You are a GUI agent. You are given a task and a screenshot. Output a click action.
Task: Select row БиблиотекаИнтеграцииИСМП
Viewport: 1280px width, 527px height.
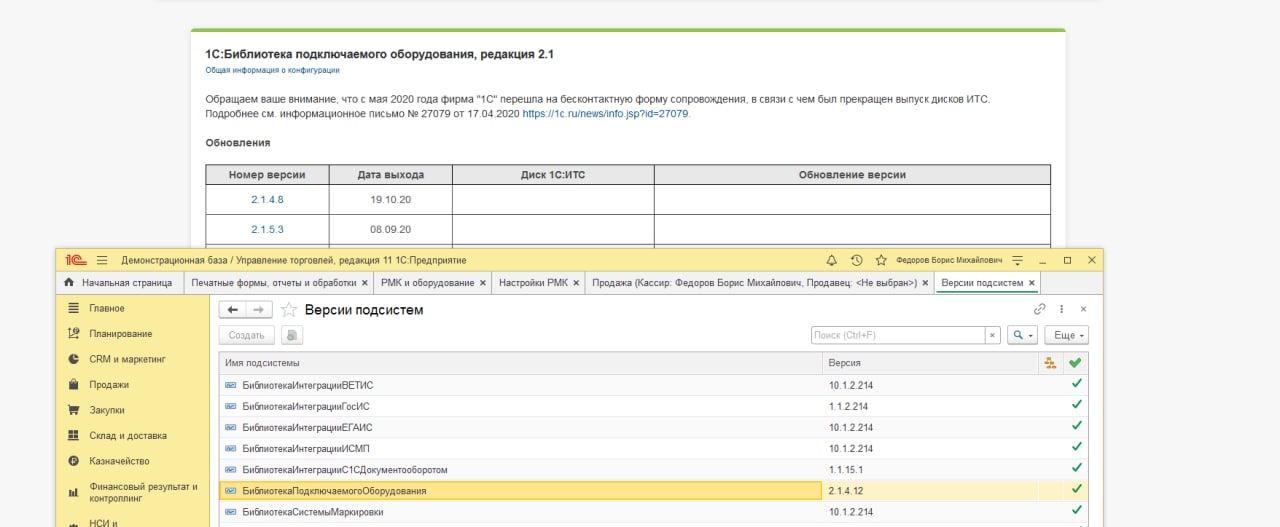653,448
